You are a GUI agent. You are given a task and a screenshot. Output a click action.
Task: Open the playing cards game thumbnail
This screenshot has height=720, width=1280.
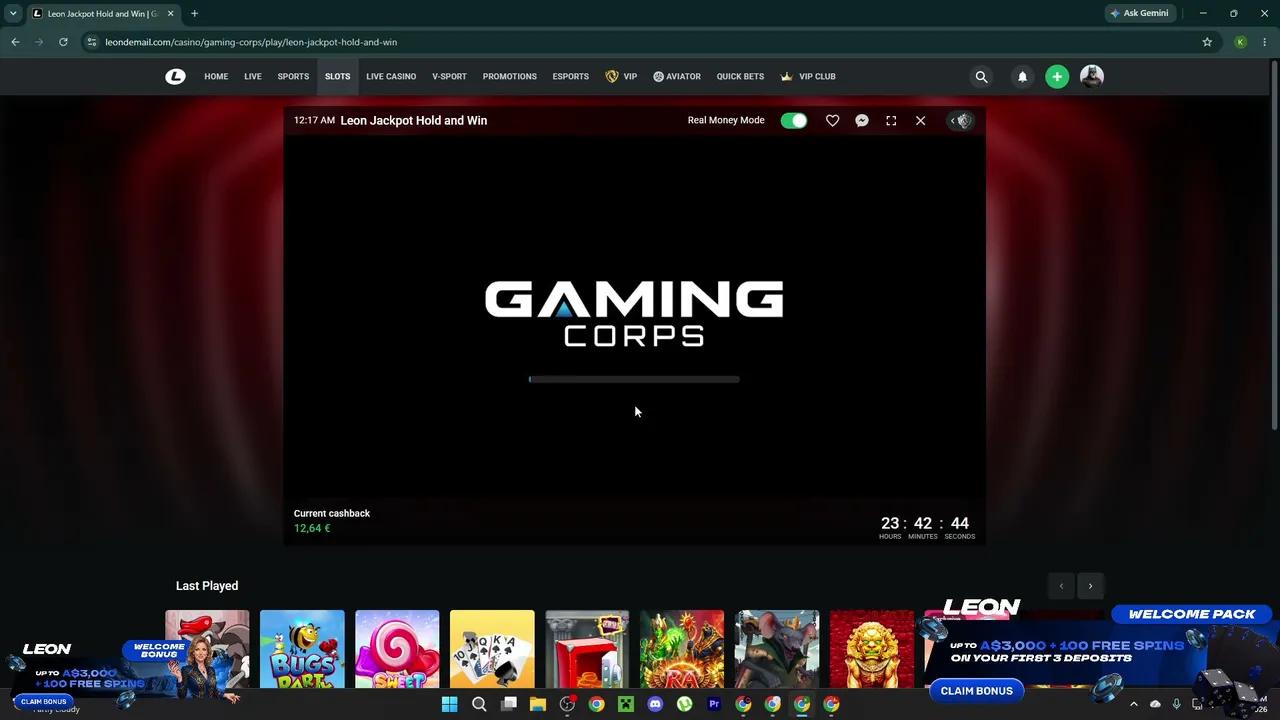[x=492, y=649]
